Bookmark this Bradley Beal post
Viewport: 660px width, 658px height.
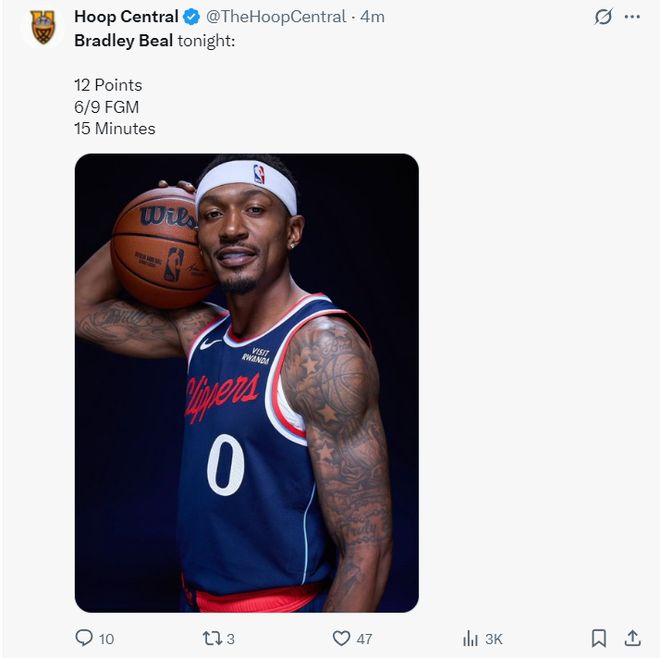[x=598, y=638]
